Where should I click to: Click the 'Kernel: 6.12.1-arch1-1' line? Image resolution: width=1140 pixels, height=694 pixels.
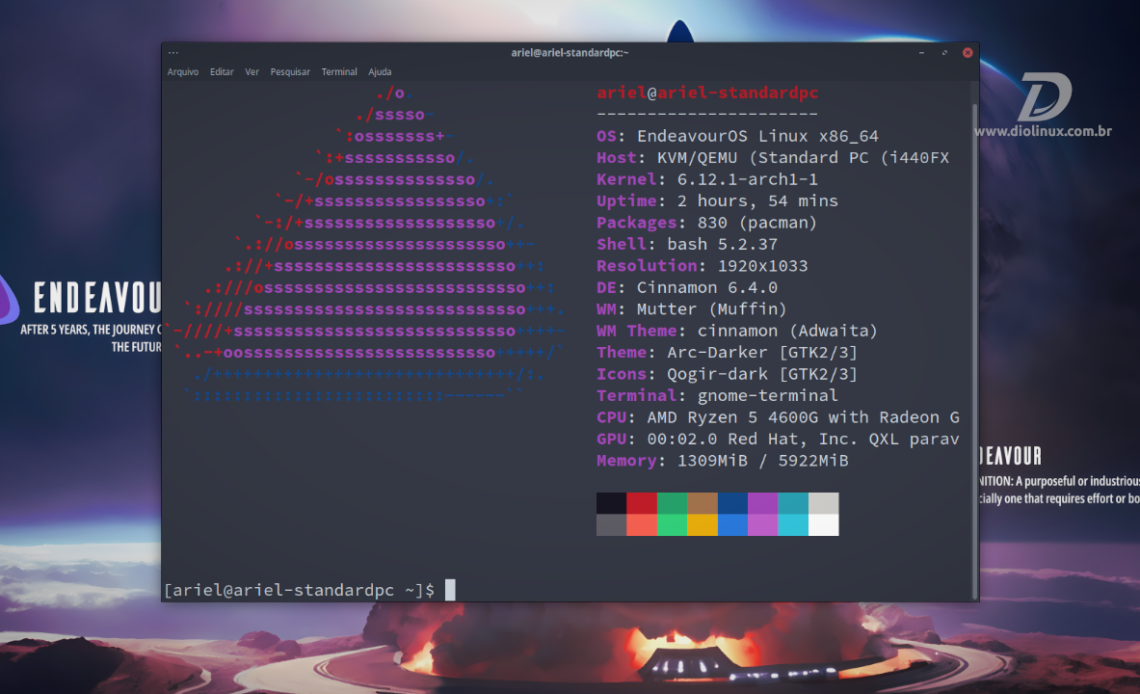click(707, 179)
